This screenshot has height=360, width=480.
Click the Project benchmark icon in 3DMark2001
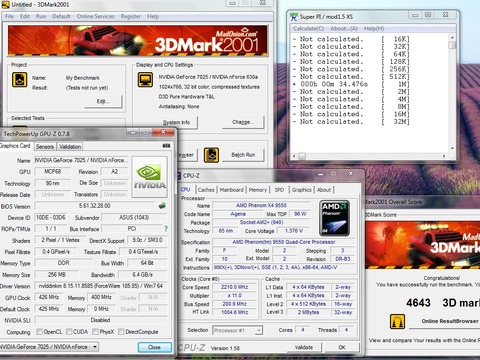[x=20, y=80]
